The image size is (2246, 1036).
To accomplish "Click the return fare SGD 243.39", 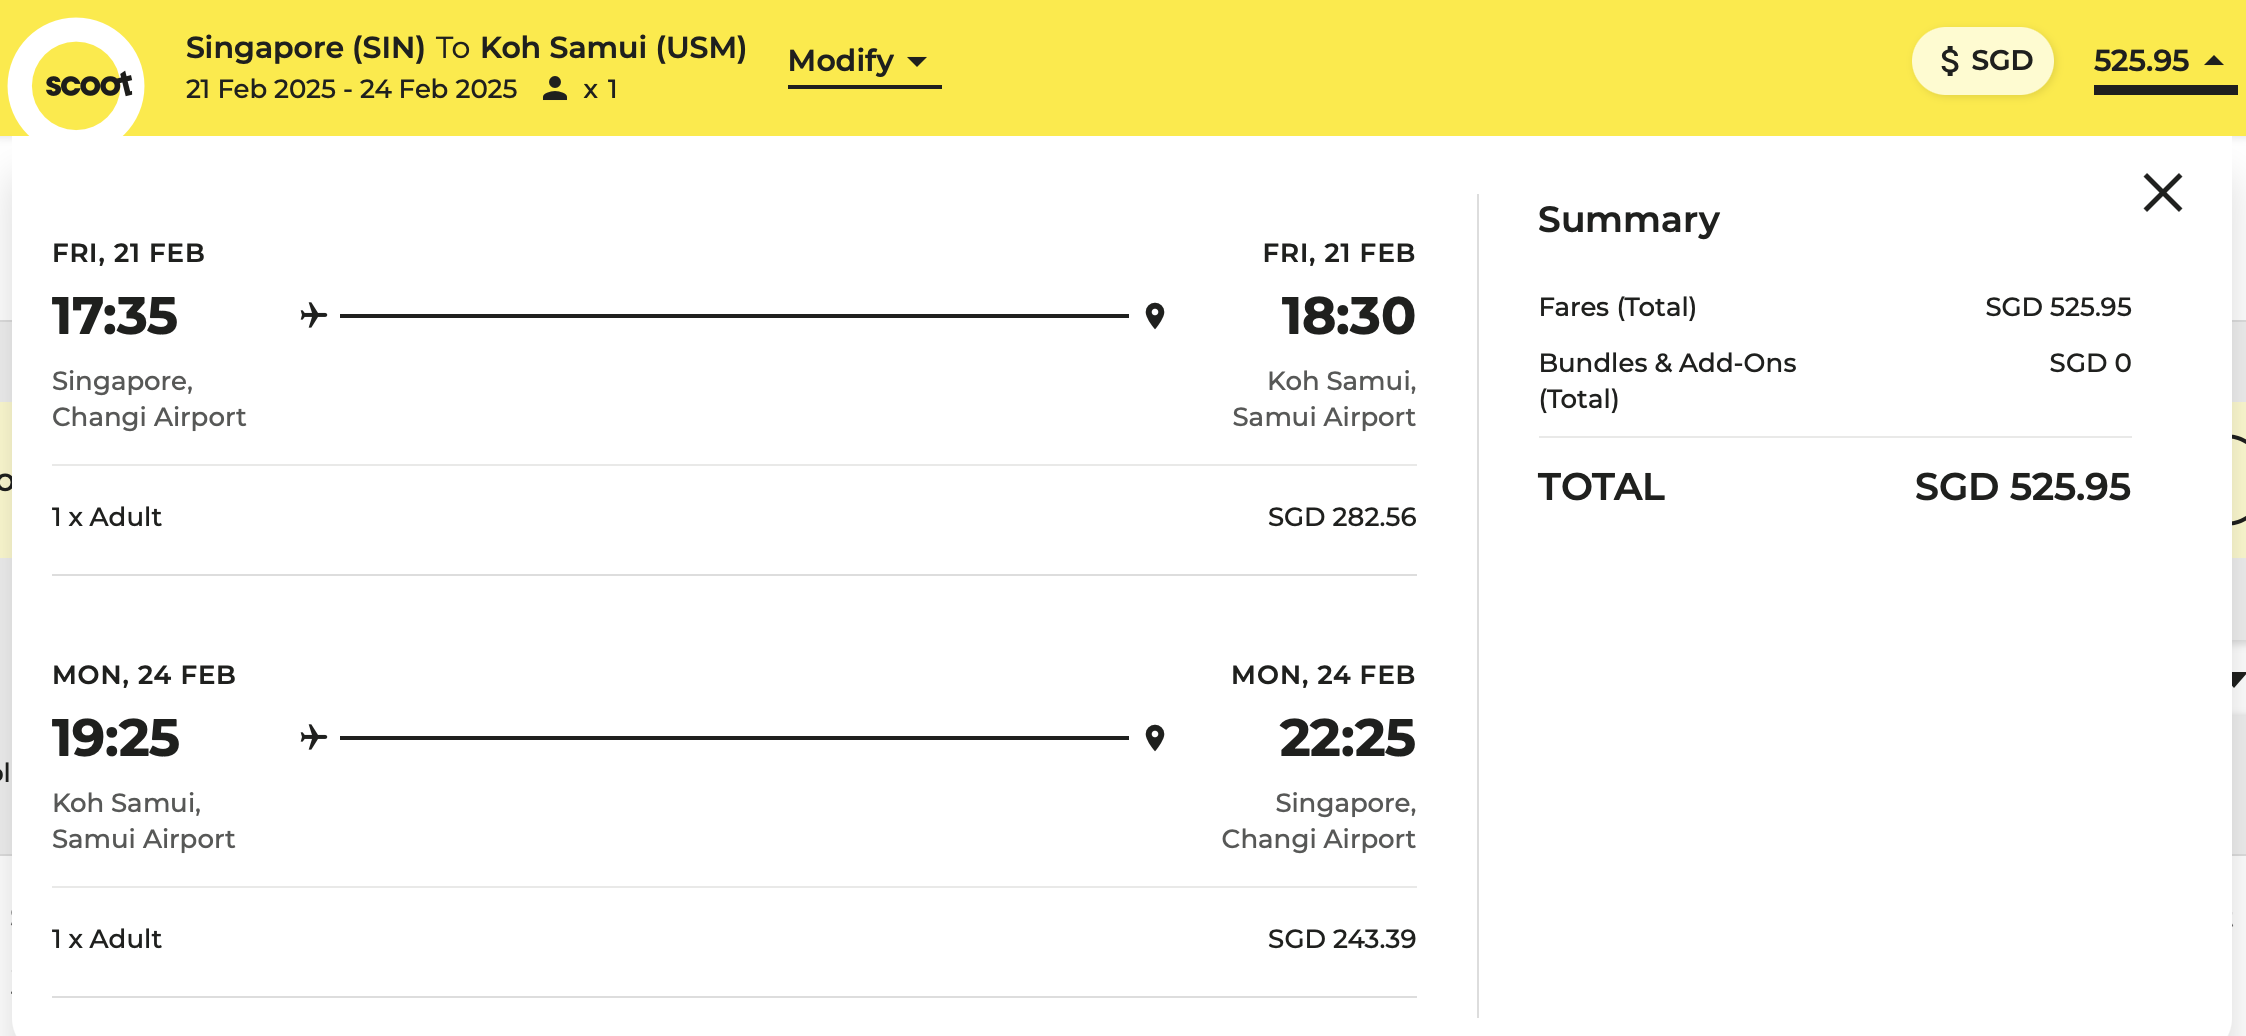I will [x=1341, y=939].
